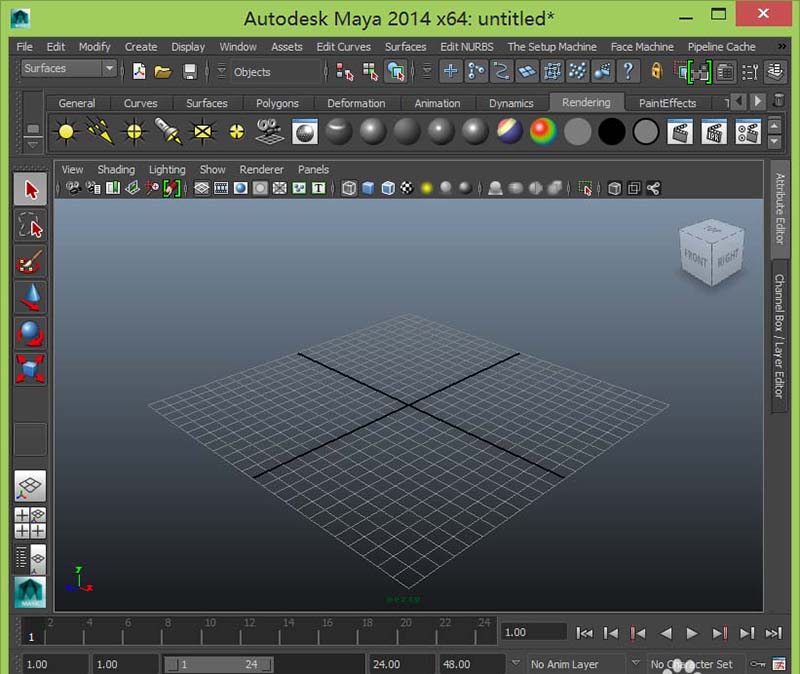Open the shelf options down arrow
This screenshot has height=674, width=800.
tap(33, 146)
